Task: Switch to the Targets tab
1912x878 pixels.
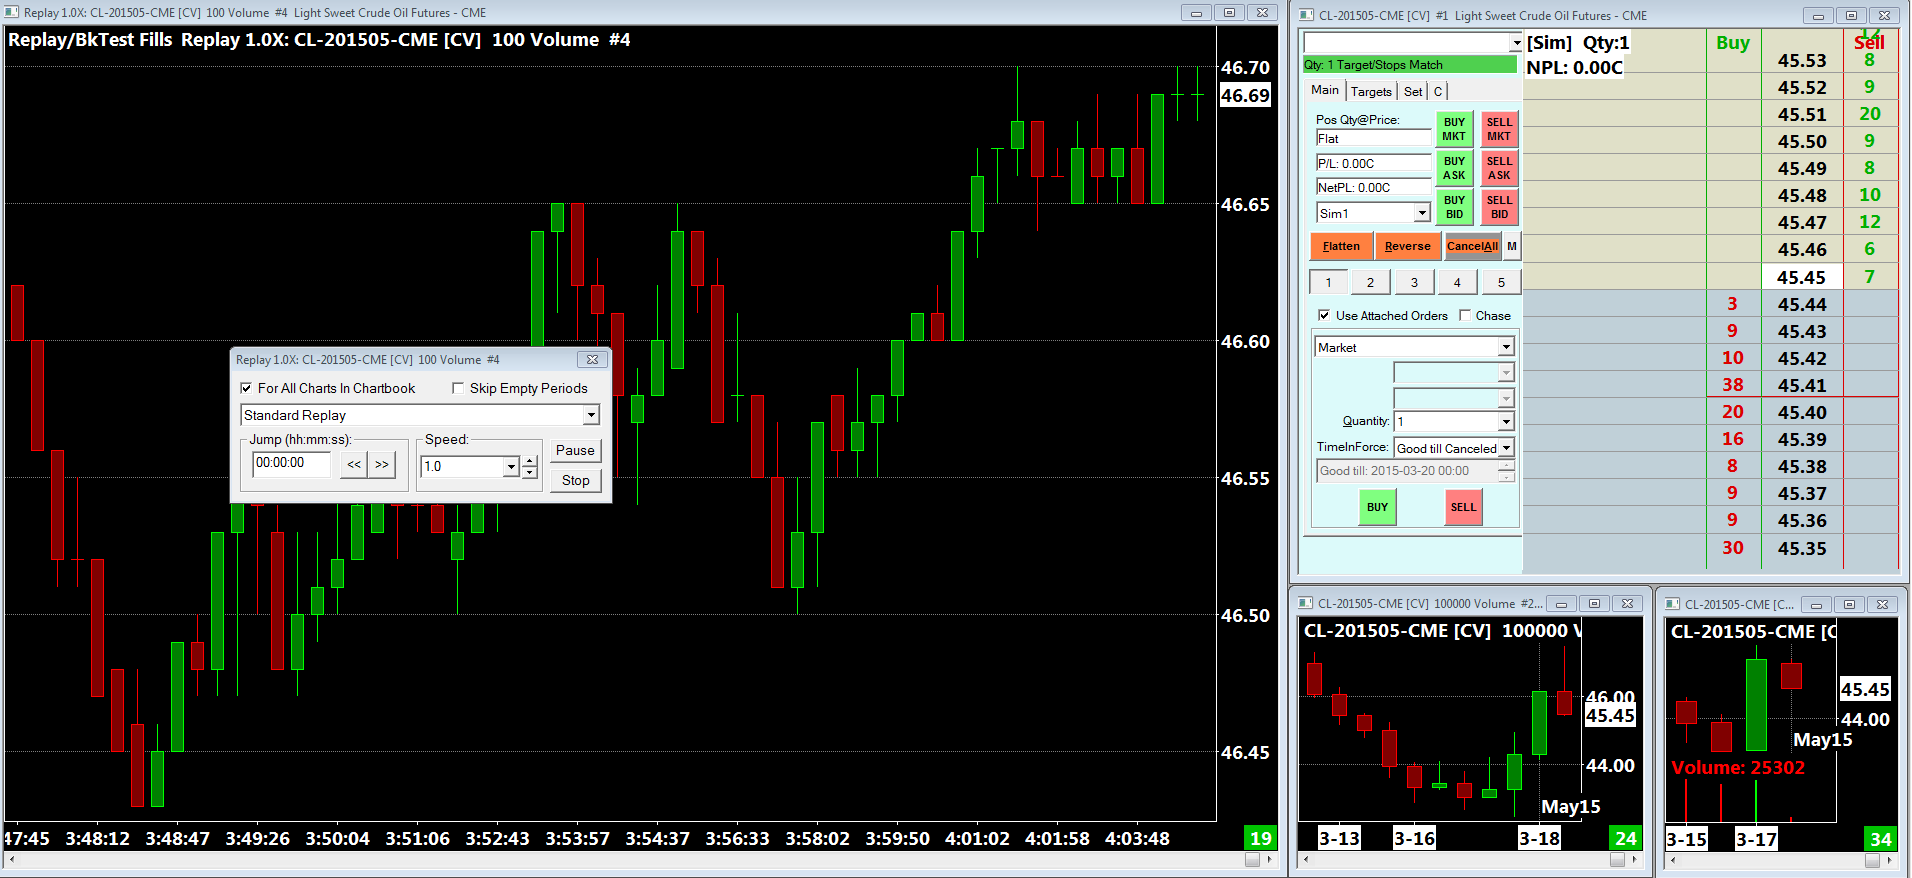Action: 1371,91
